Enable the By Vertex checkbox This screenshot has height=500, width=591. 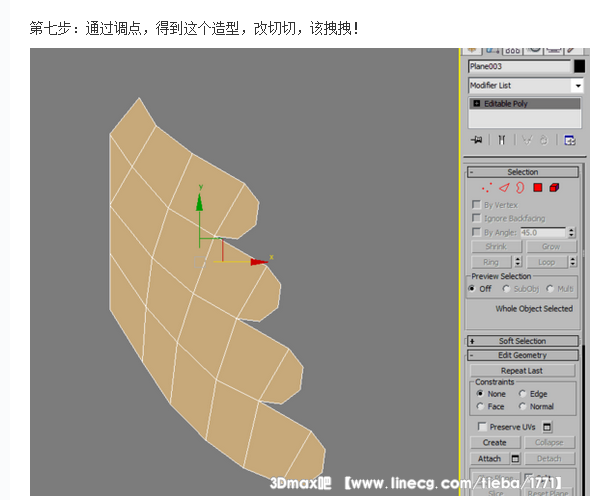point(476,204)
